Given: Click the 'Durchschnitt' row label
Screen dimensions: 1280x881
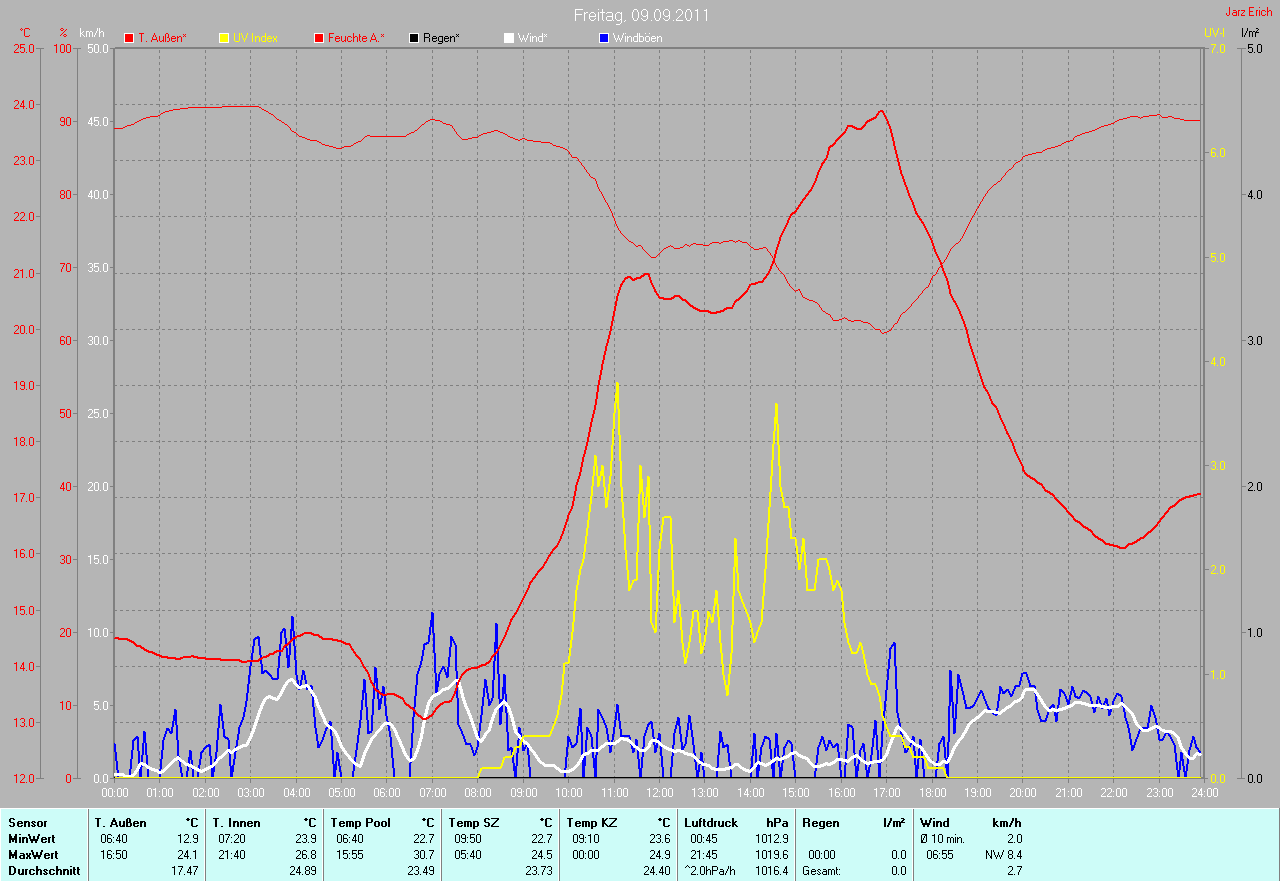Looking at the screenshot, I should 42,871.
